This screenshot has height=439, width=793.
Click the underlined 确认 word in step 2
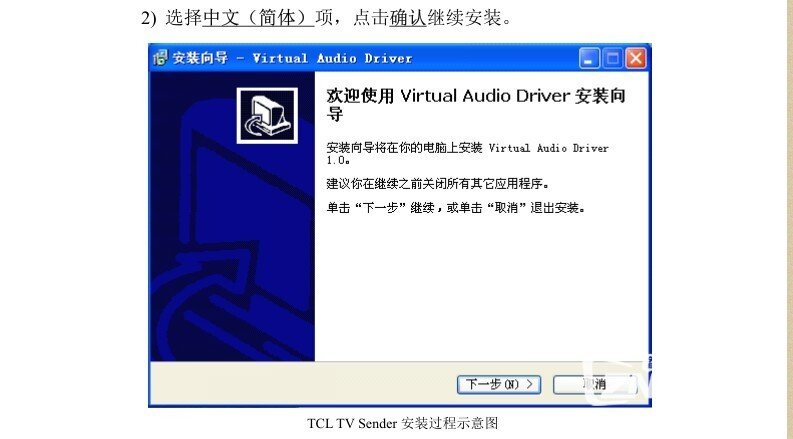click(x=408, y=18)
